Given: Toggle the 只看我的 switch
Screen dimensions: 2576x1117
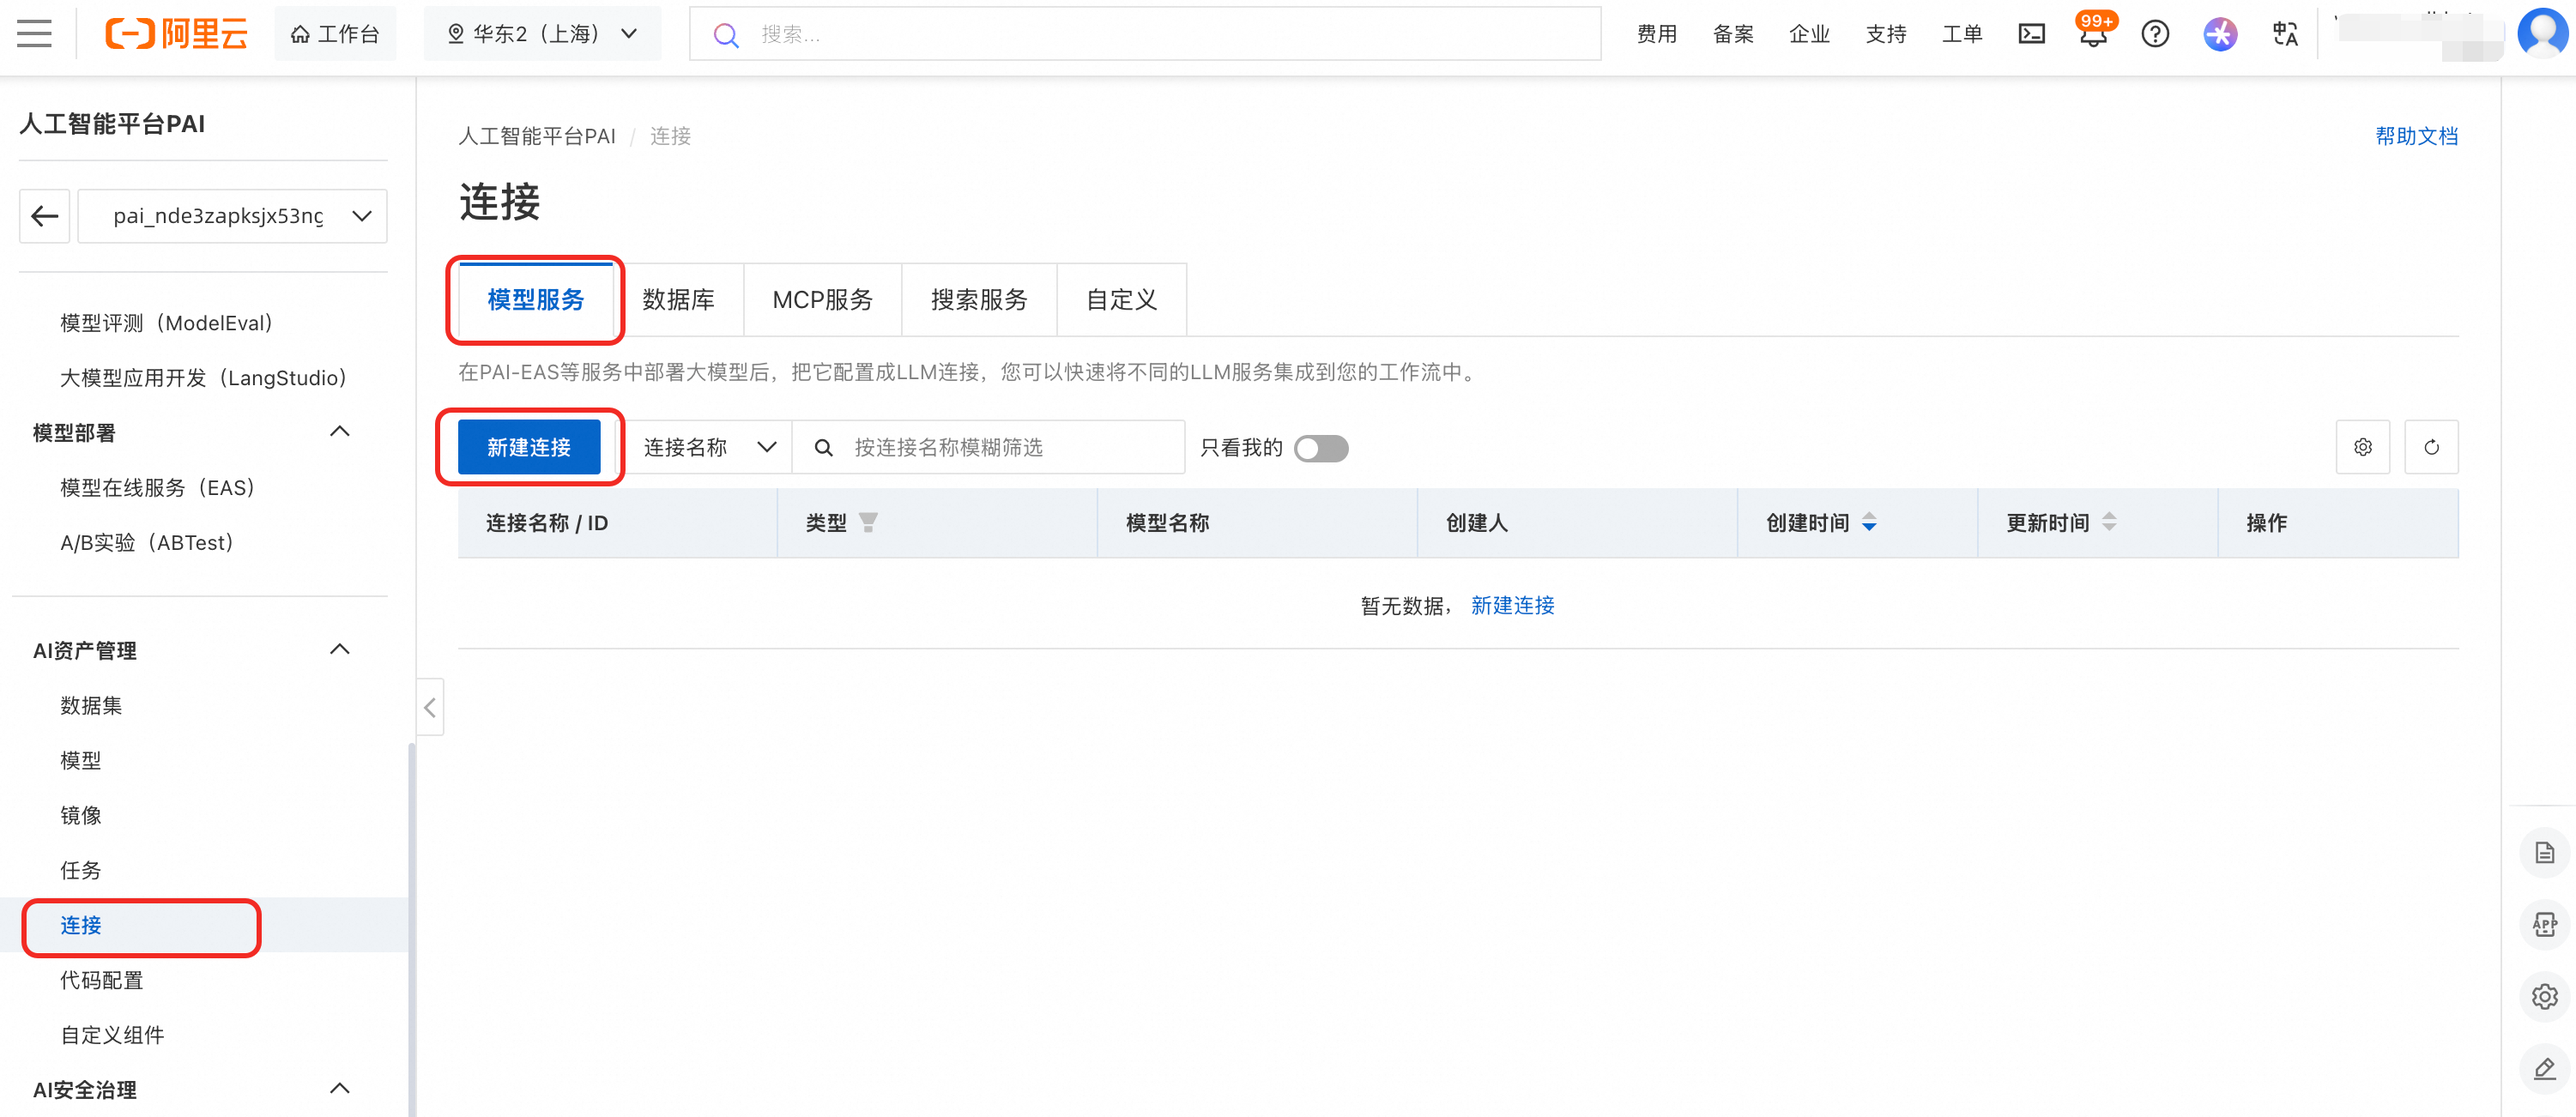Looking at the screenshot, I should point(1320,448).
